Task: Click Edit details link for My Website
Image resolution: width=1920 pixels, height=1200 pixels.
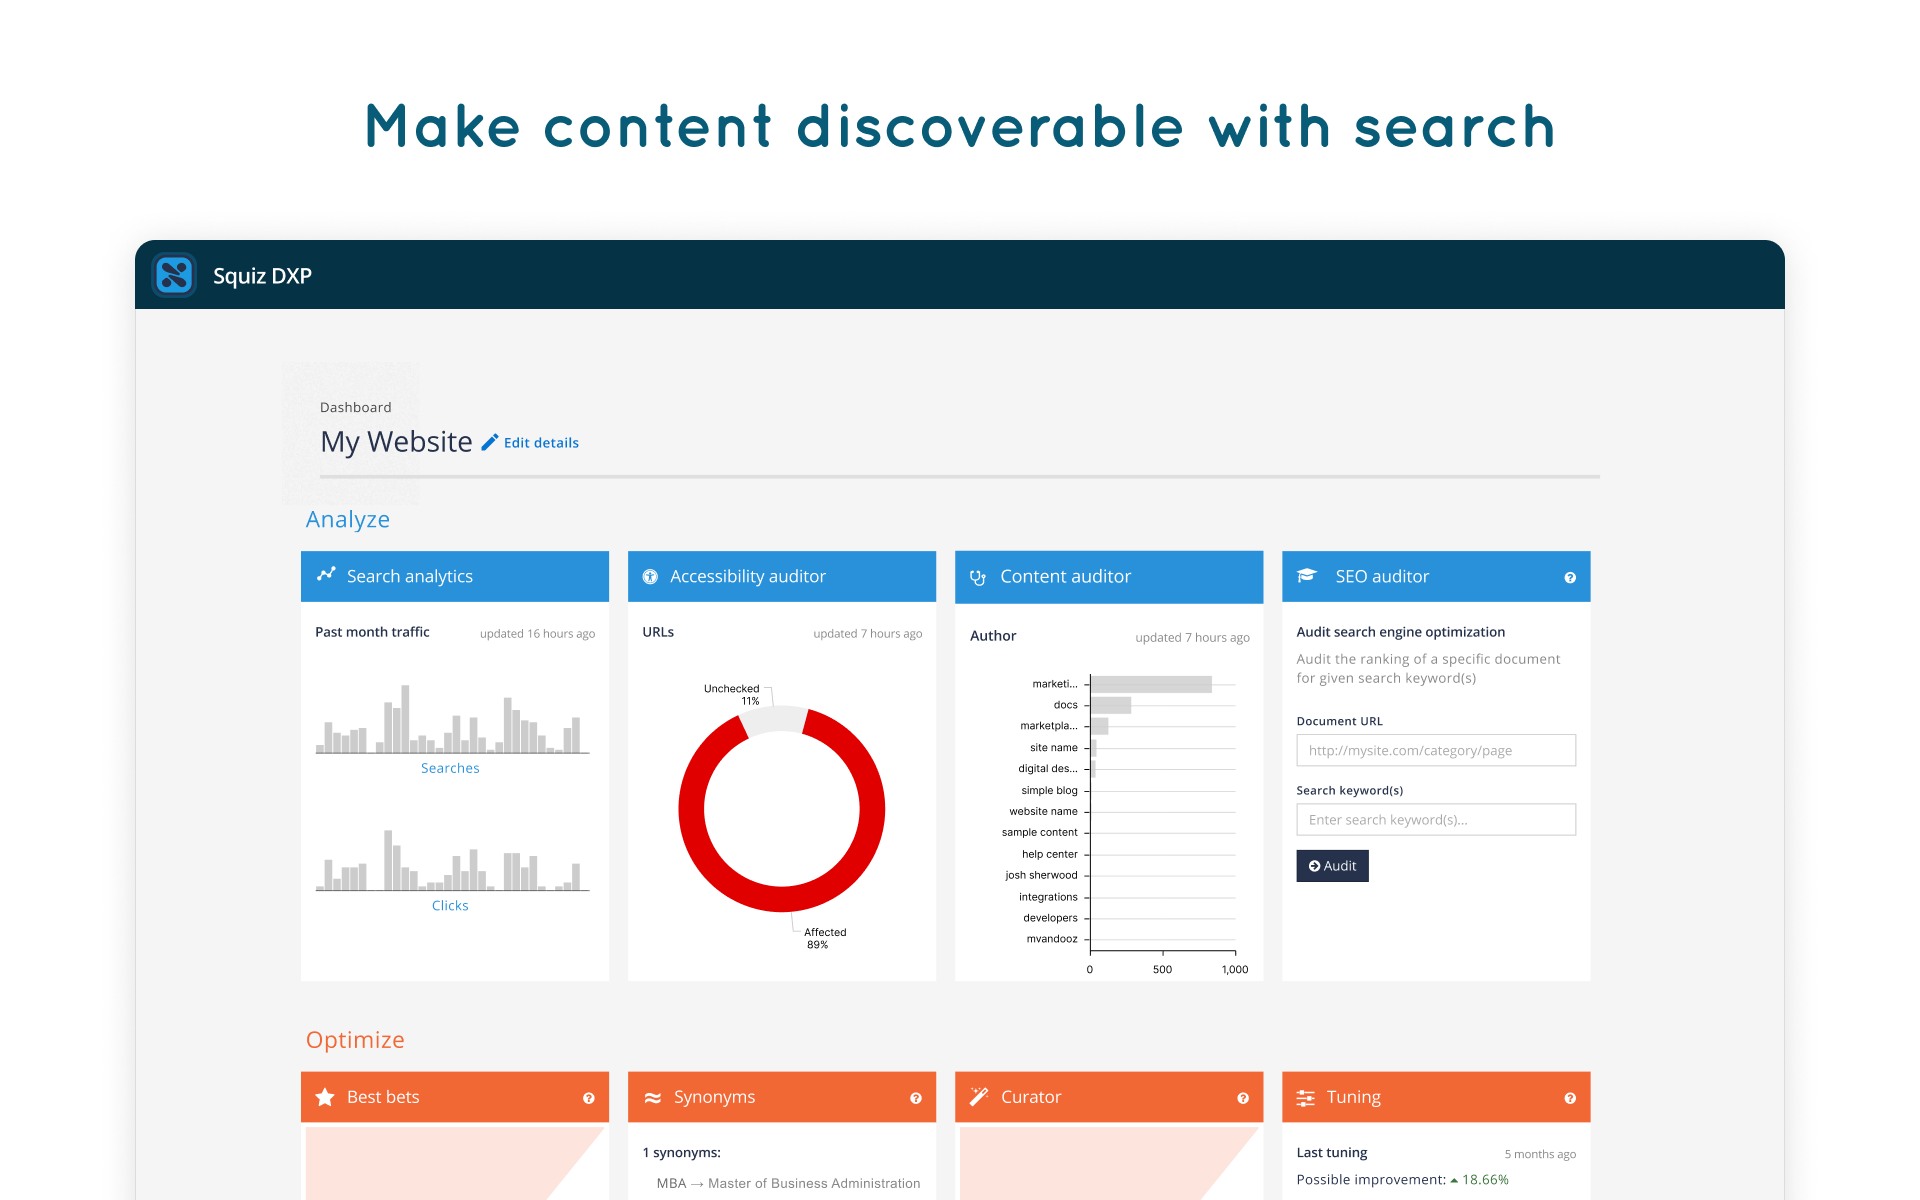Action: (539, 442)
